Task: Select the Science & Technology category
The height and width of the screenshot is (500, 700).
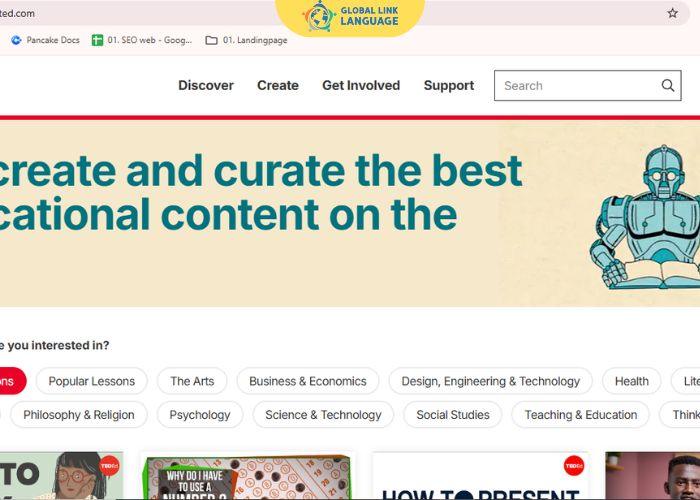Action: click(x=323, y=415)
